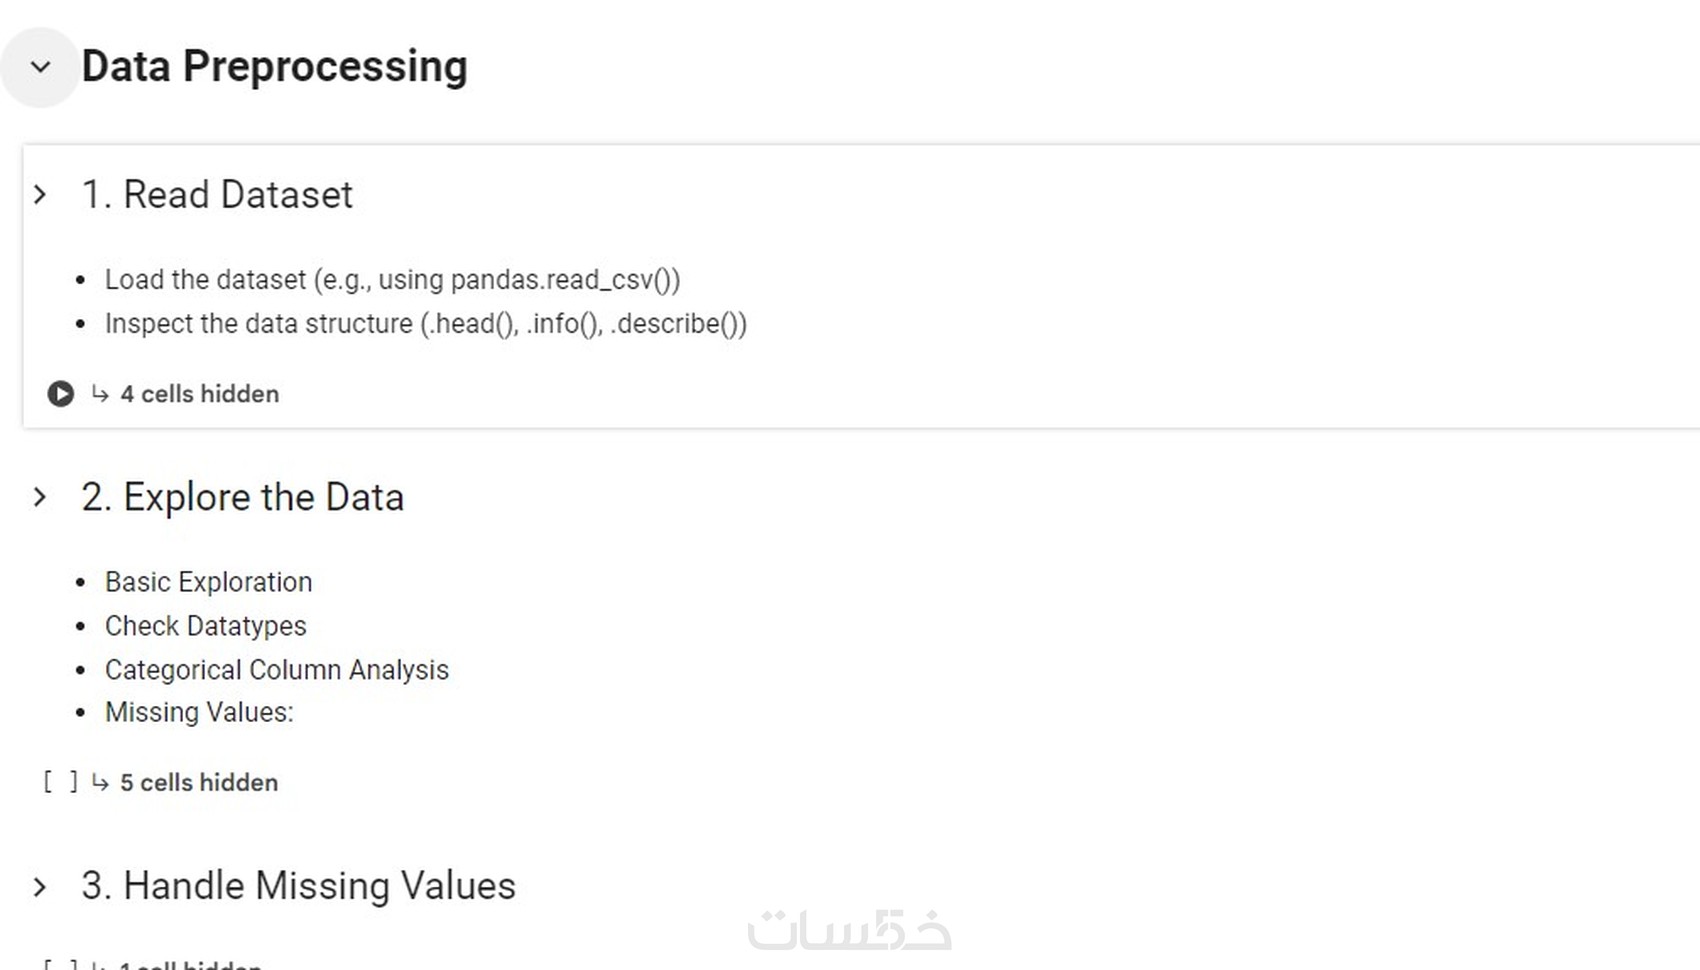Click the 3. Handle Missing Values heading
The width and height of the screenshot is (1700, 970).
pos(298,886)
